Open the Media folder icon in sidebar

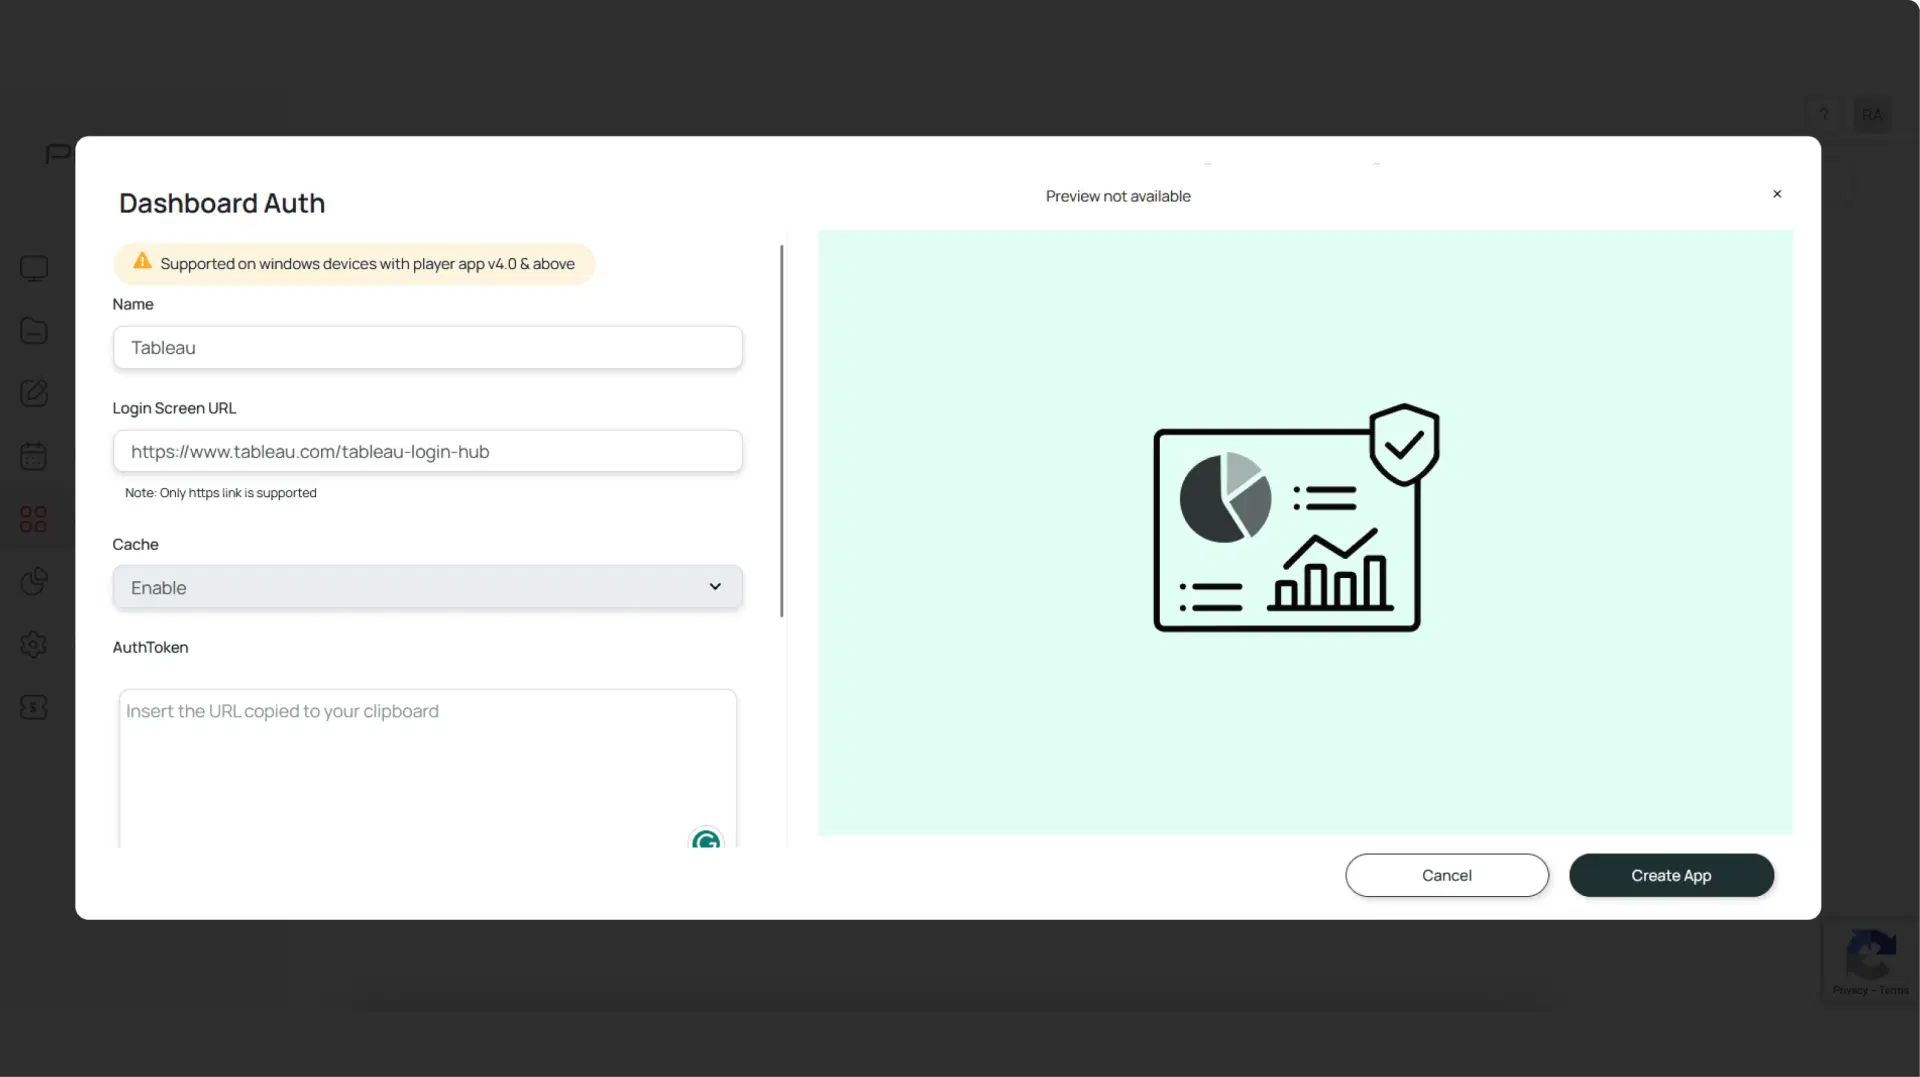click(34, 330)
